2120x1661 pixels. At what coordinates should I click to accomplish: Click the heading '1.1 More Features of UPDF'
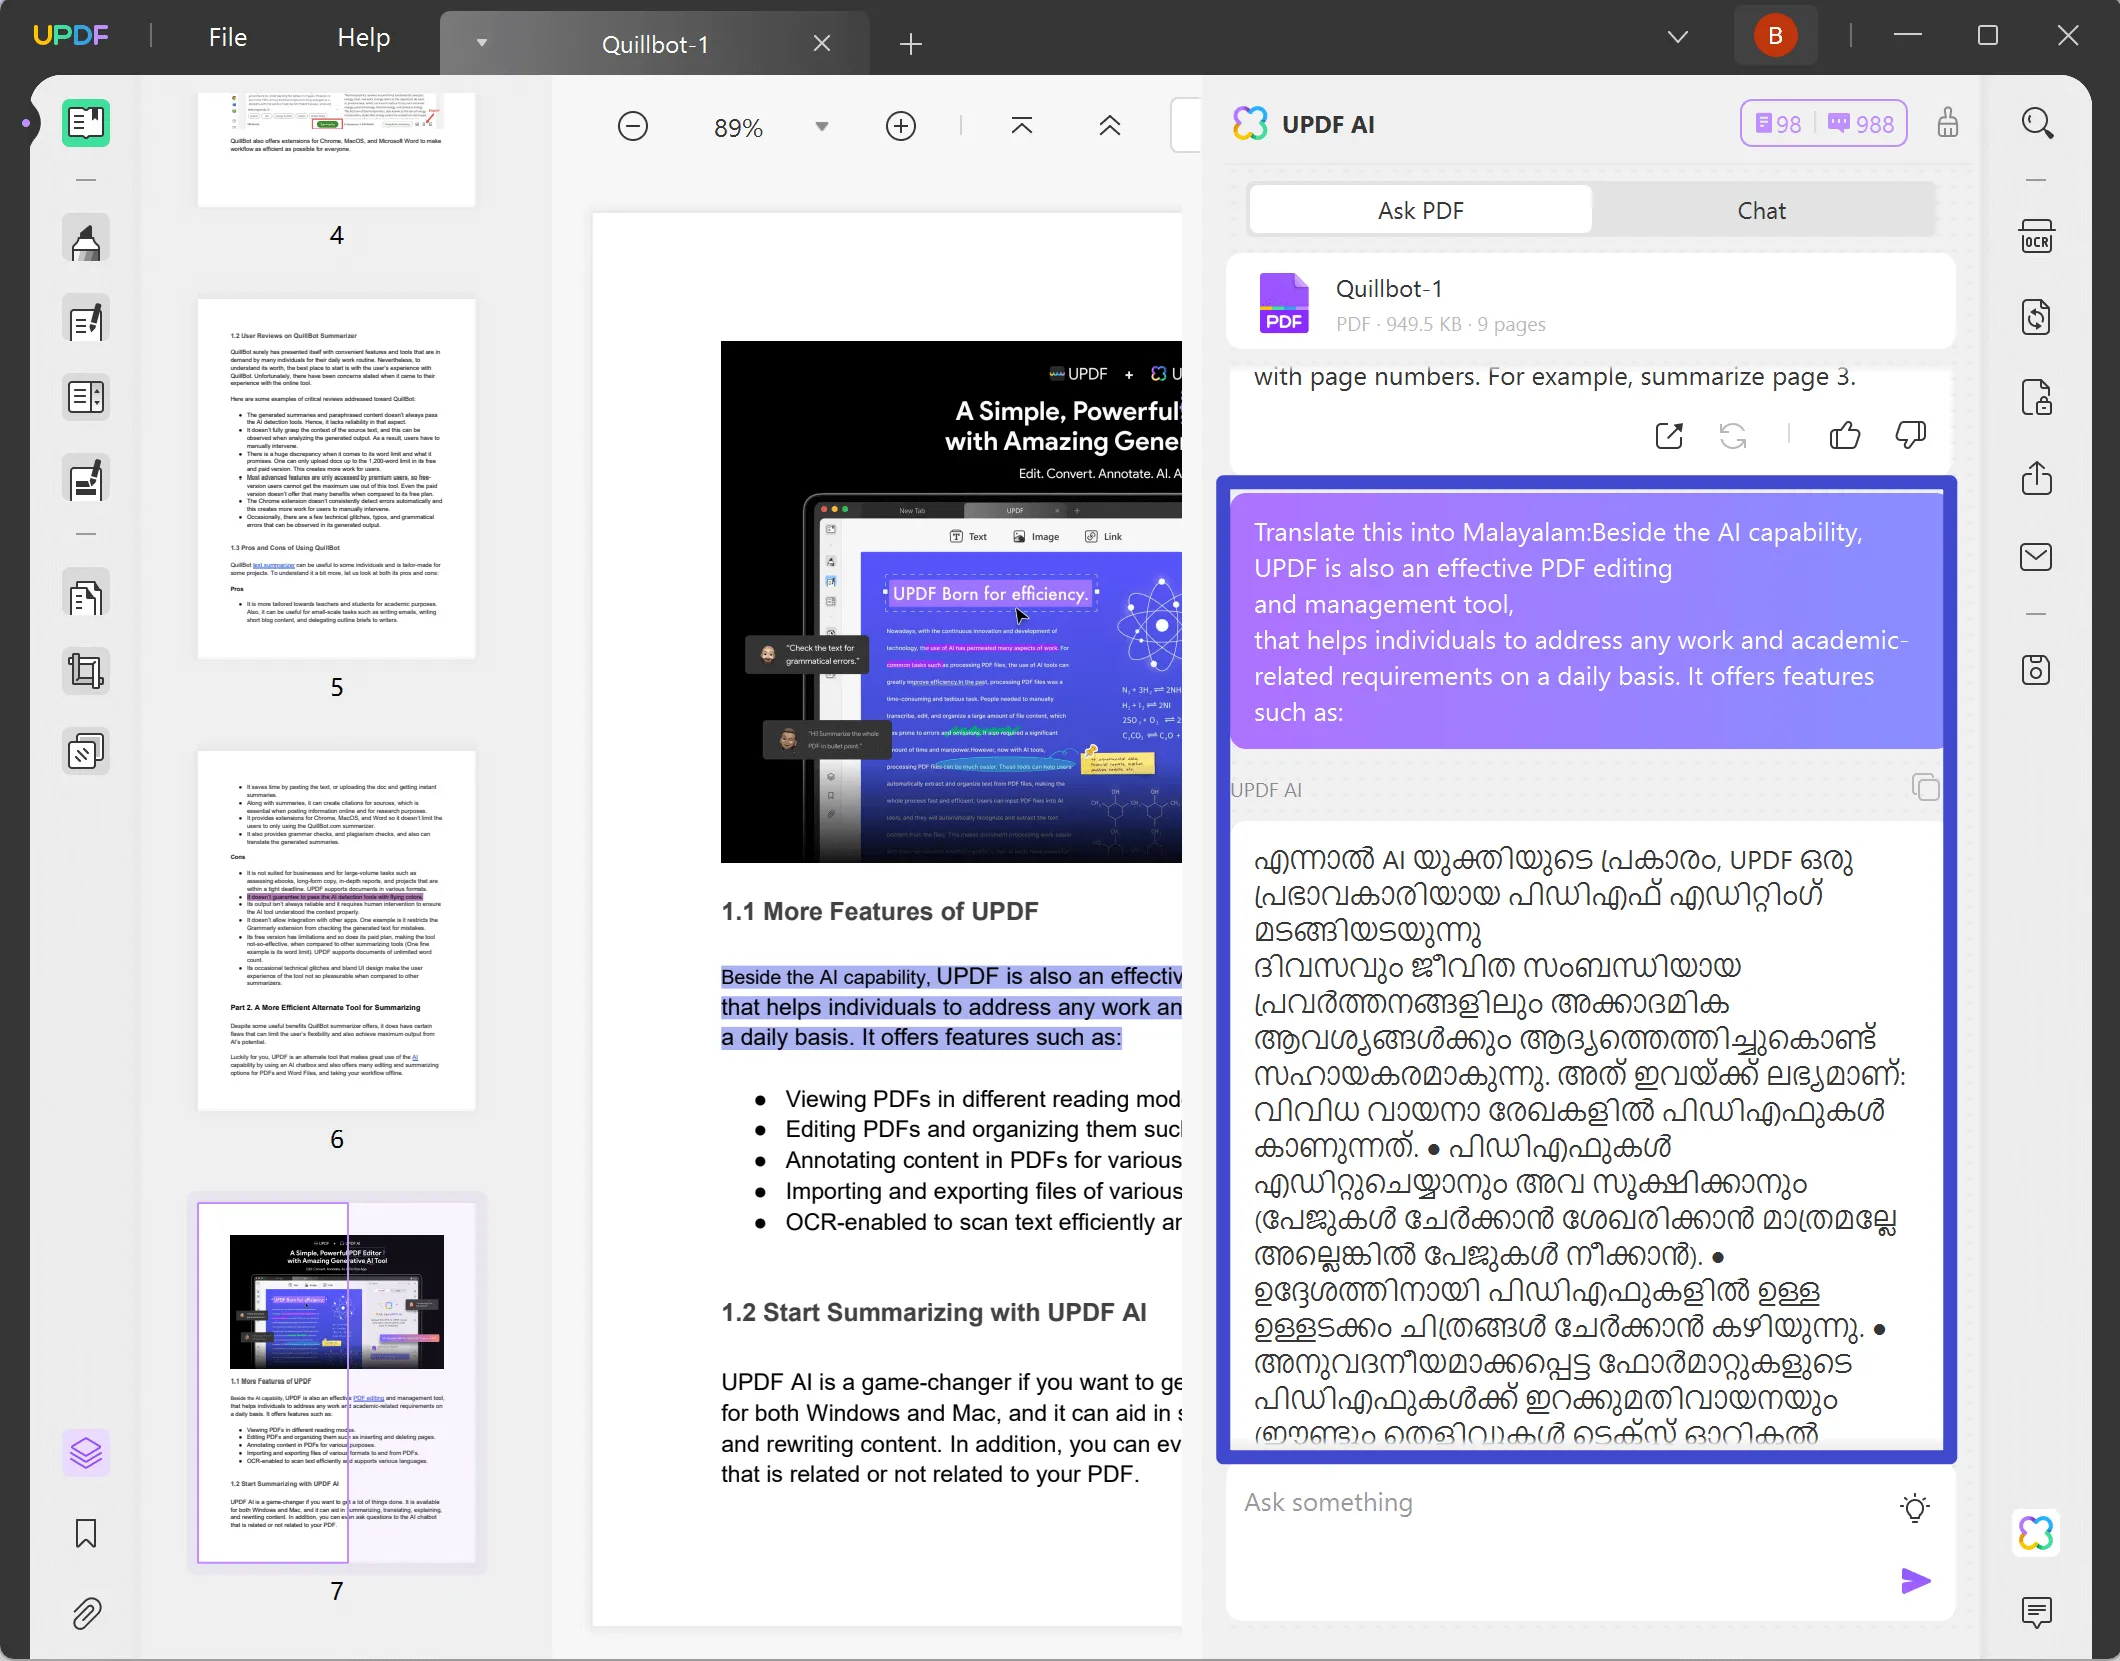click(x=880, y=911)
